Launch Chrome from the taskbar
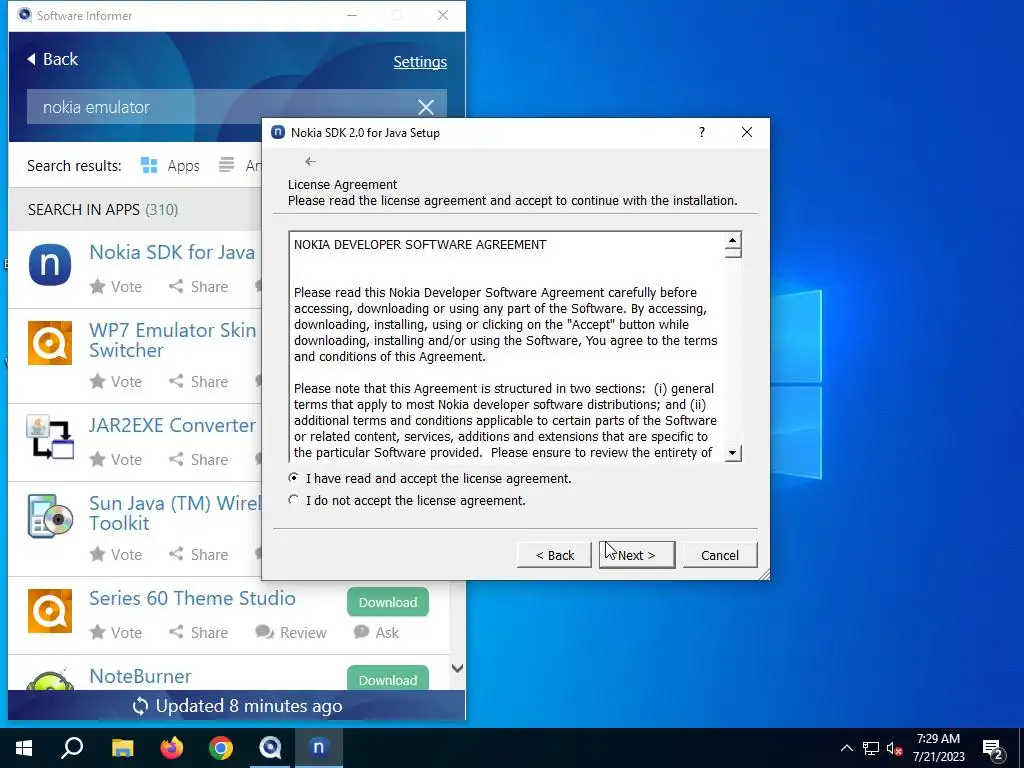Viewport: 1024px width, 768px height. pyautogui.click(x=221, y=748)
